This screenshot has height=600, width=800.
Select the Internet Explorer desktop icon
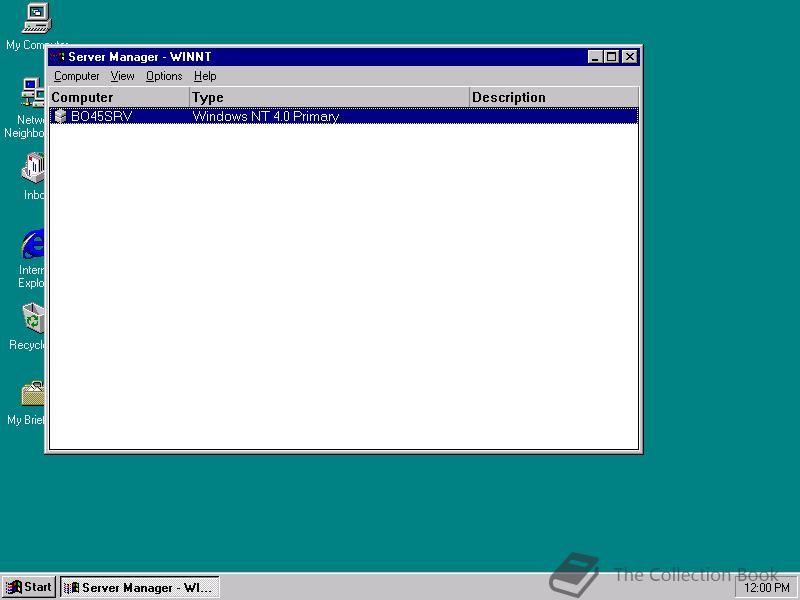click(x=33, y=244)
